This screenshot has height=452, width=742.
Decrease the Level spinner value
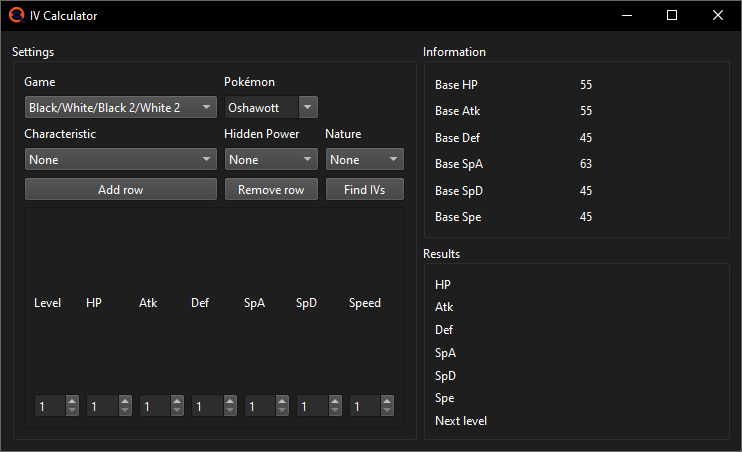72,410
